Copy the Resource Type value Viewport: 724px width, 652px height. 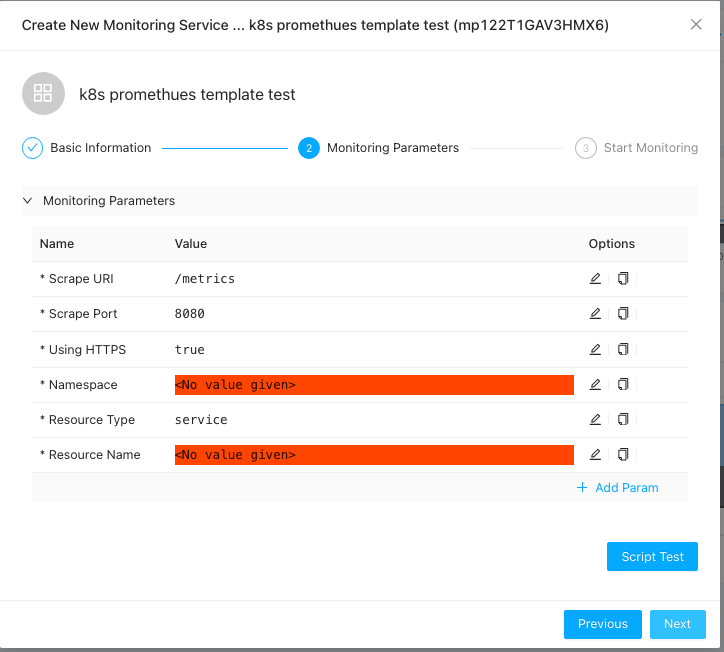pyautogui.click(x=623, y=419)
